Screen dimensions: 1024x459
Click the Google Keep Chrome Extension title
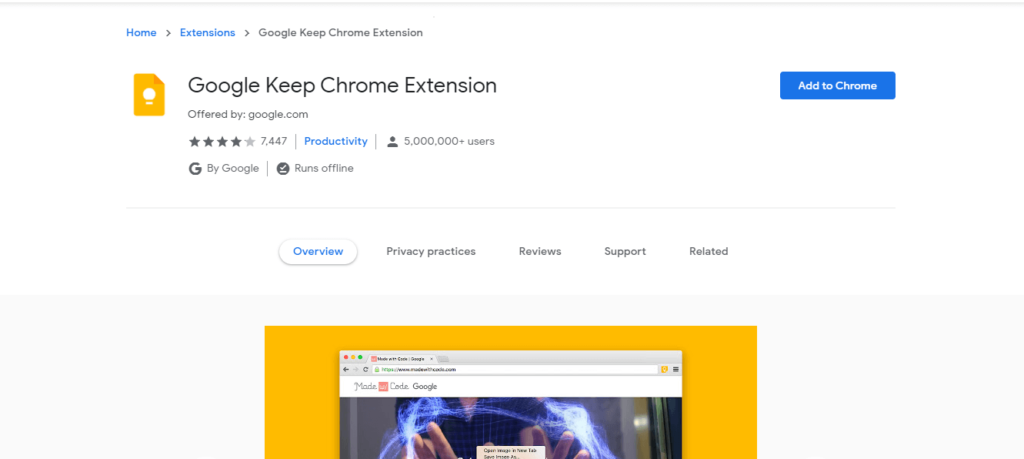(342, 86)
